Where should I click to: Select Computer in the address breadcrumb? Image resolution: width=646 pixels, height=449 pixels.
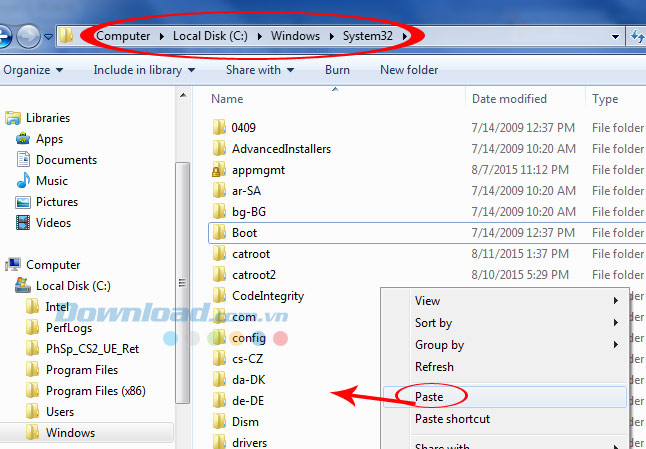pyautogui.click(x=123, y=36)
